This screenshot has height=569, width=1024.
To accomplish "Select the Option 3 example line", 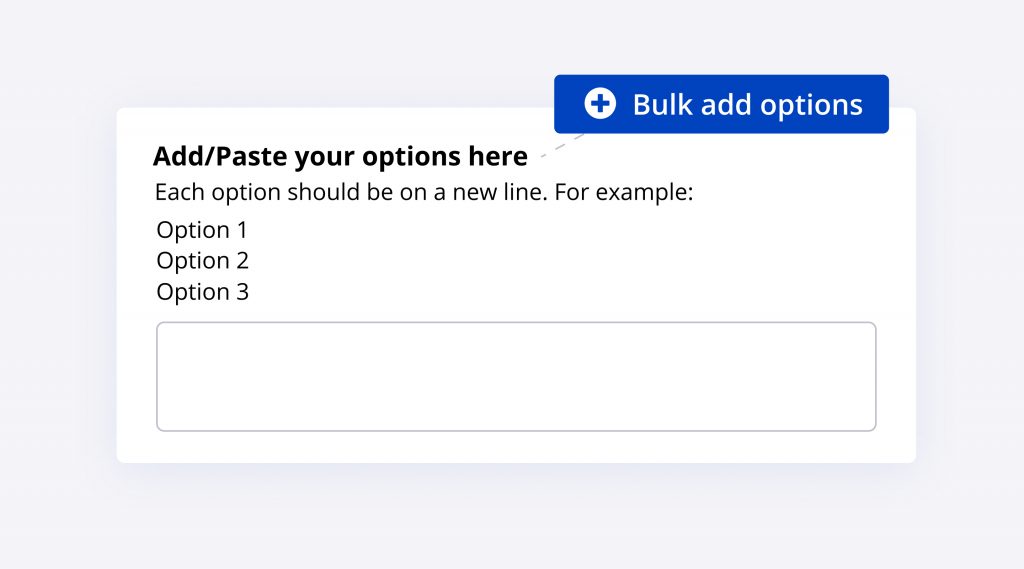I will [203, 292].
